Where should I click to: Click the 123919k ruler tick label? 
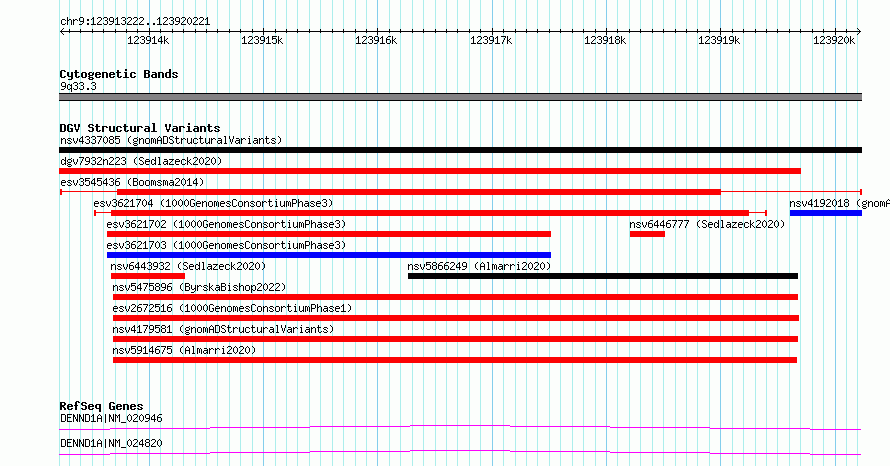point(719,40)
